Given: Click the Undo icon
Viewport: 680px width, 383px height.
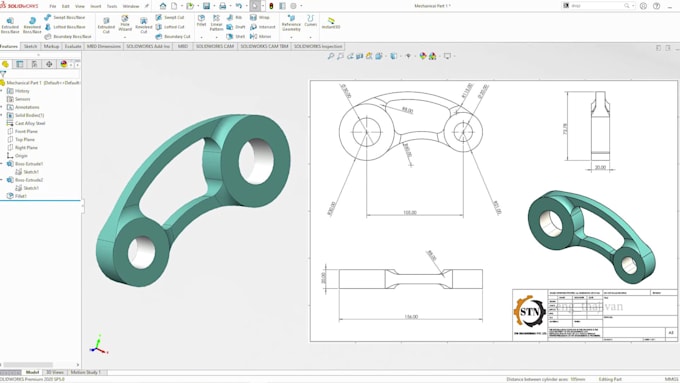Looking at the screenshot, I should coord(239,6).
